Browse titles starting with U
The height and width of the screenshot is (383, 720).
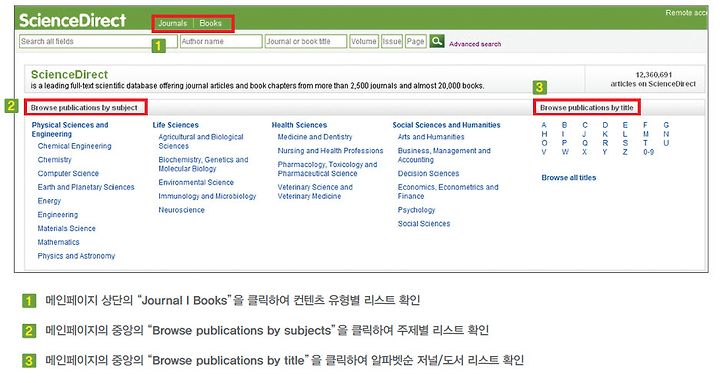click(x=666, y=143)
